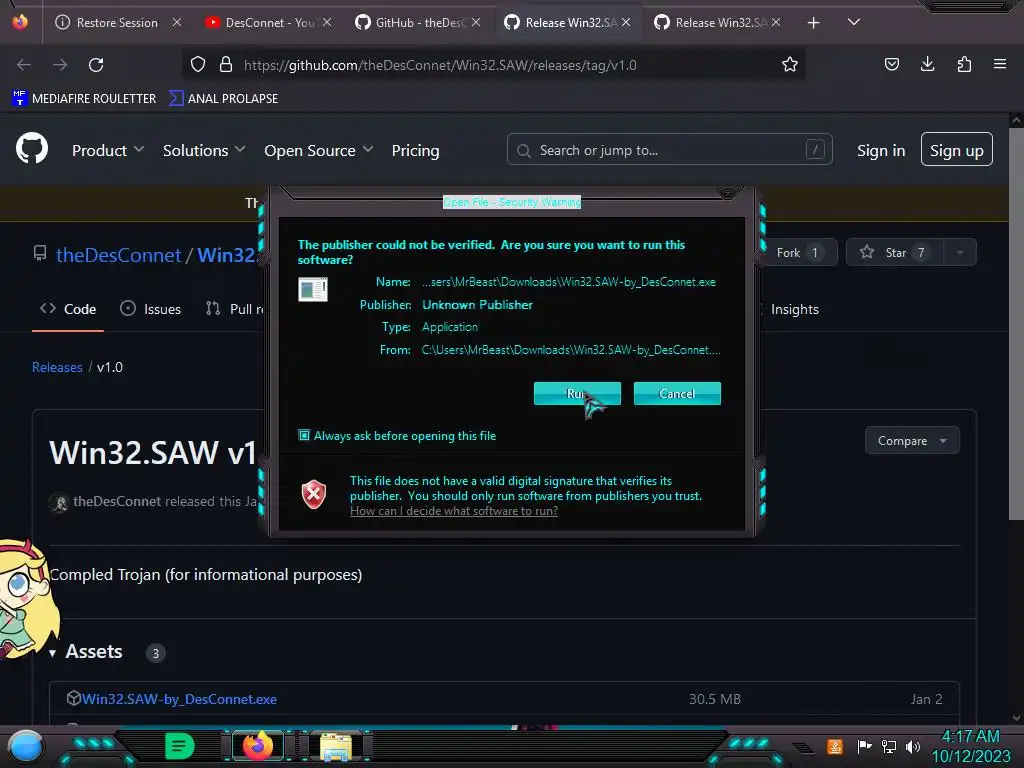This screenshot has height=768, width=1024.
Task: Open MEDIAFIRE ROULETTER bookmark
Action: [x=84, y=99]
